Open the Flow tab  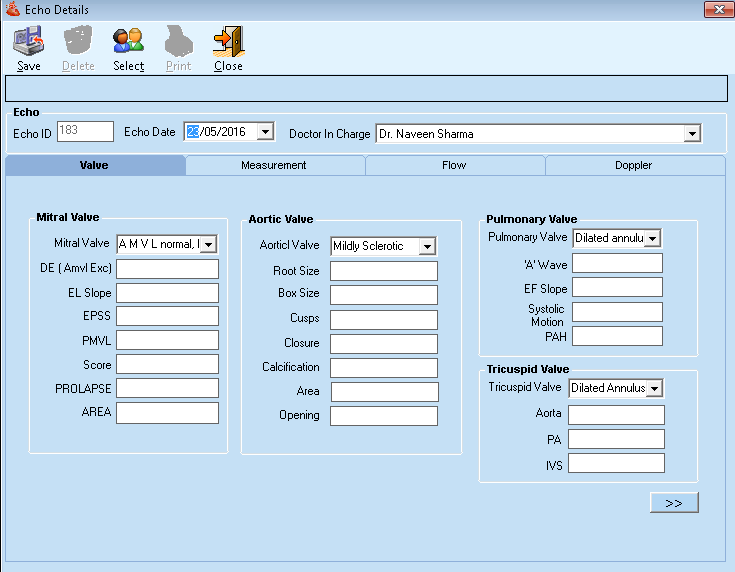point(454,165)
